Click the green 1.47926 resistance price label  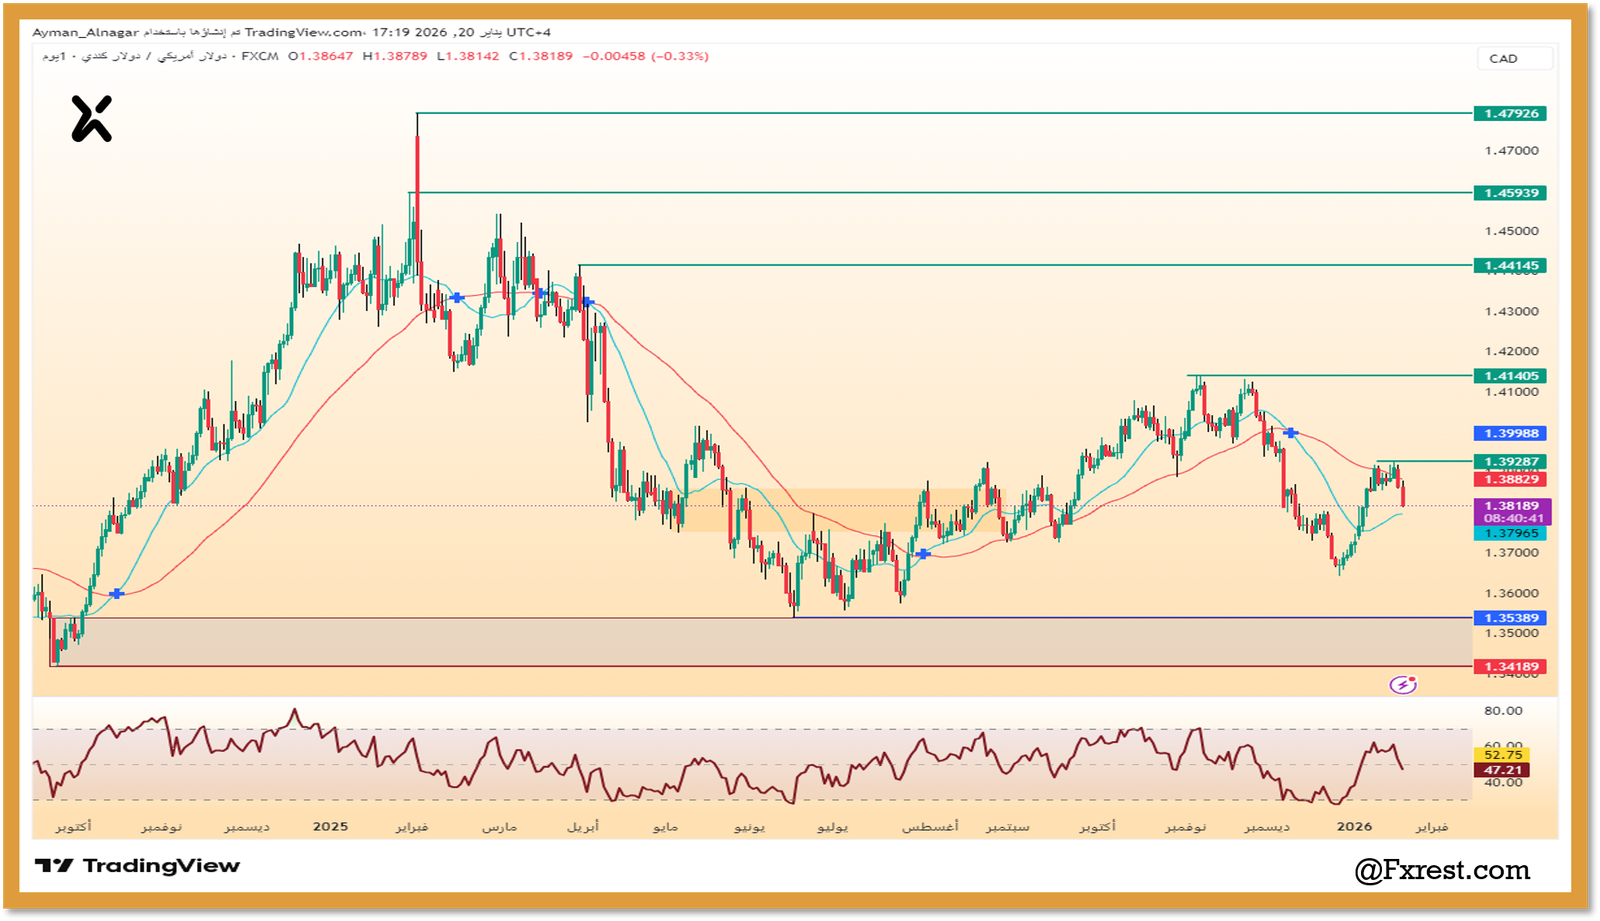1510,113
